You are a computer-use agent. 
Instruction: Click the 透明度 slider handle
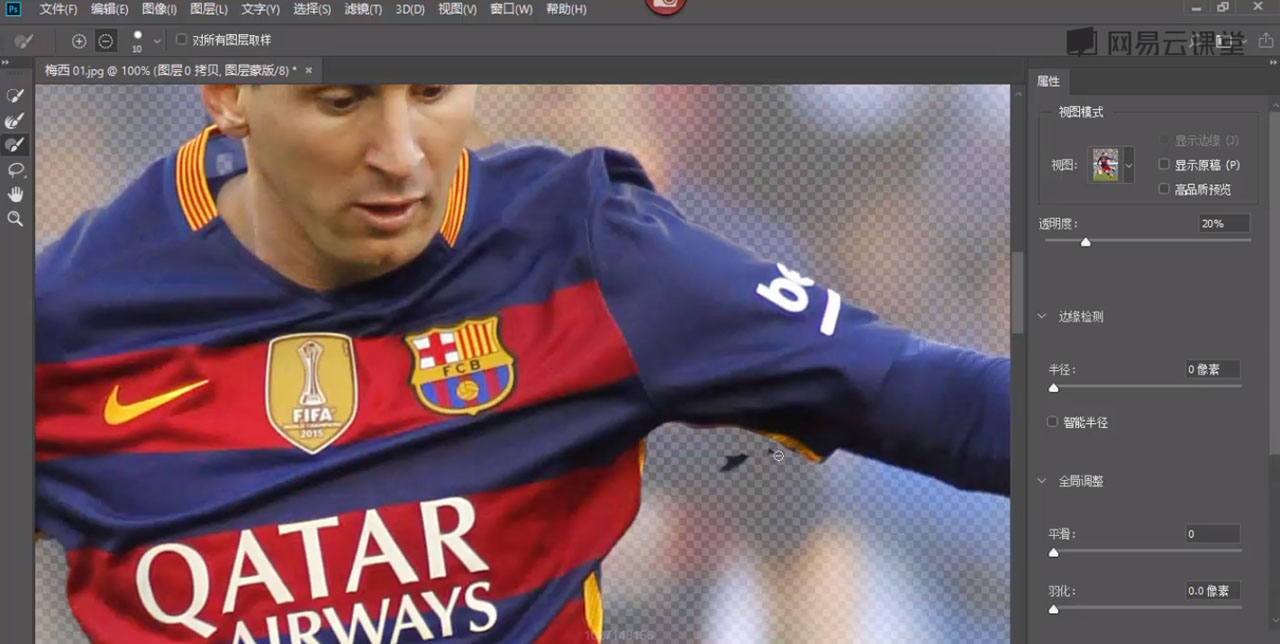(x=1086, y=242)
